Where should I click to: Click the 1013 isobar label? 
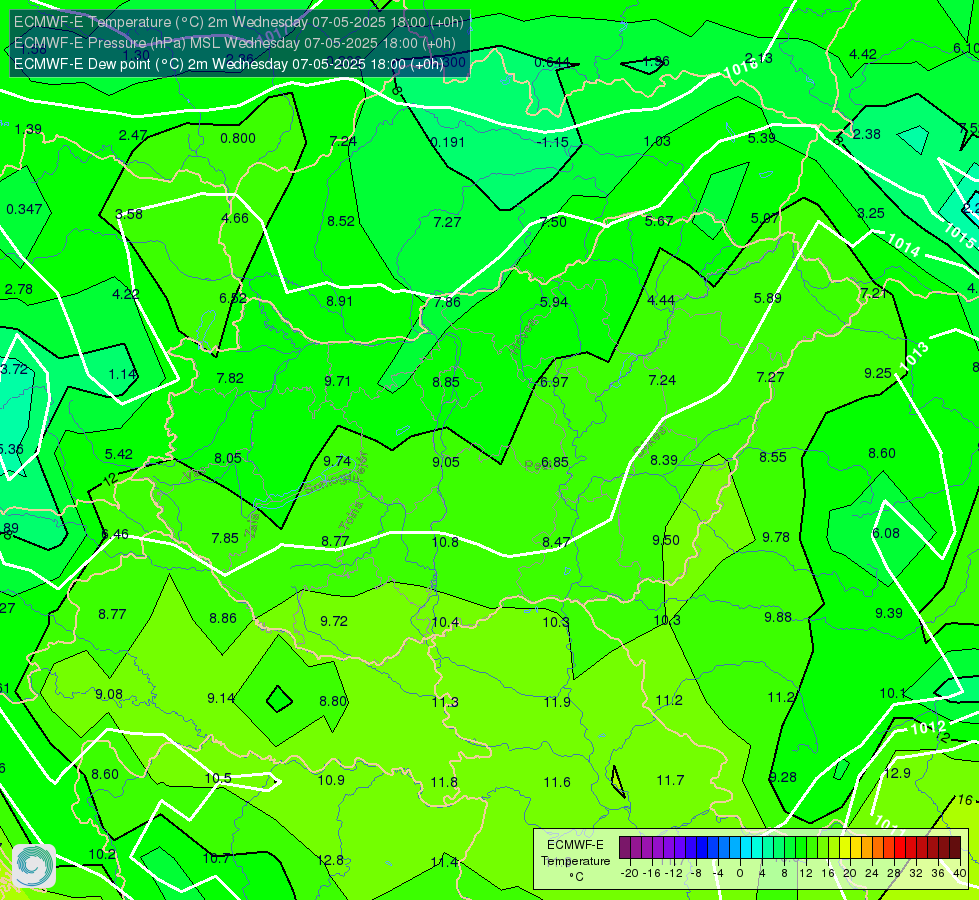click(x=914, y=355)
